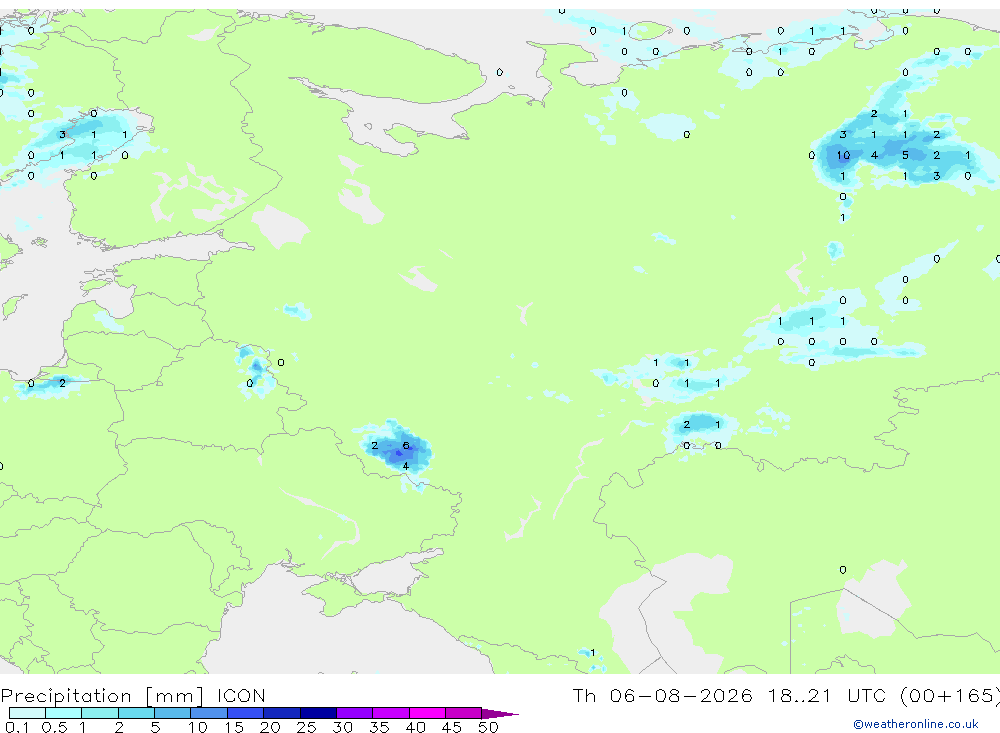Image resolution: width=1000 pixels, height=733 pixels.
Task: Click the '(00+165)' forecast offset text
Action: (949, 696)
